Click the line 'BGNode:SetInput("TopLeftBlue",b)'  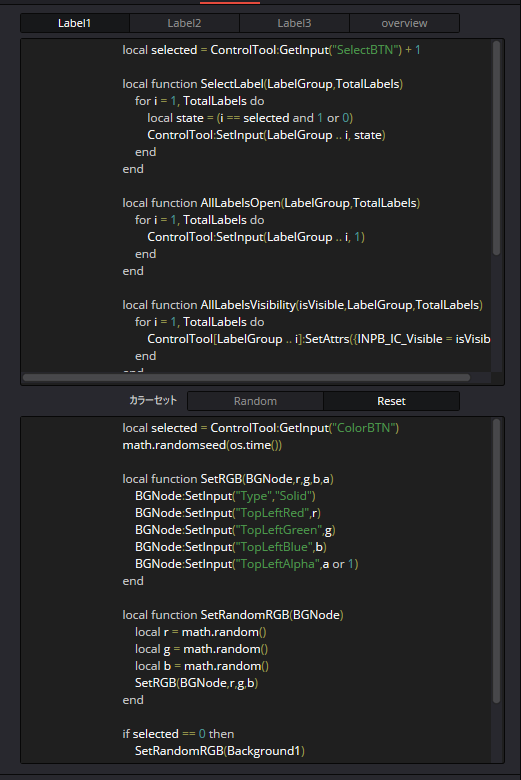point(231,547)
